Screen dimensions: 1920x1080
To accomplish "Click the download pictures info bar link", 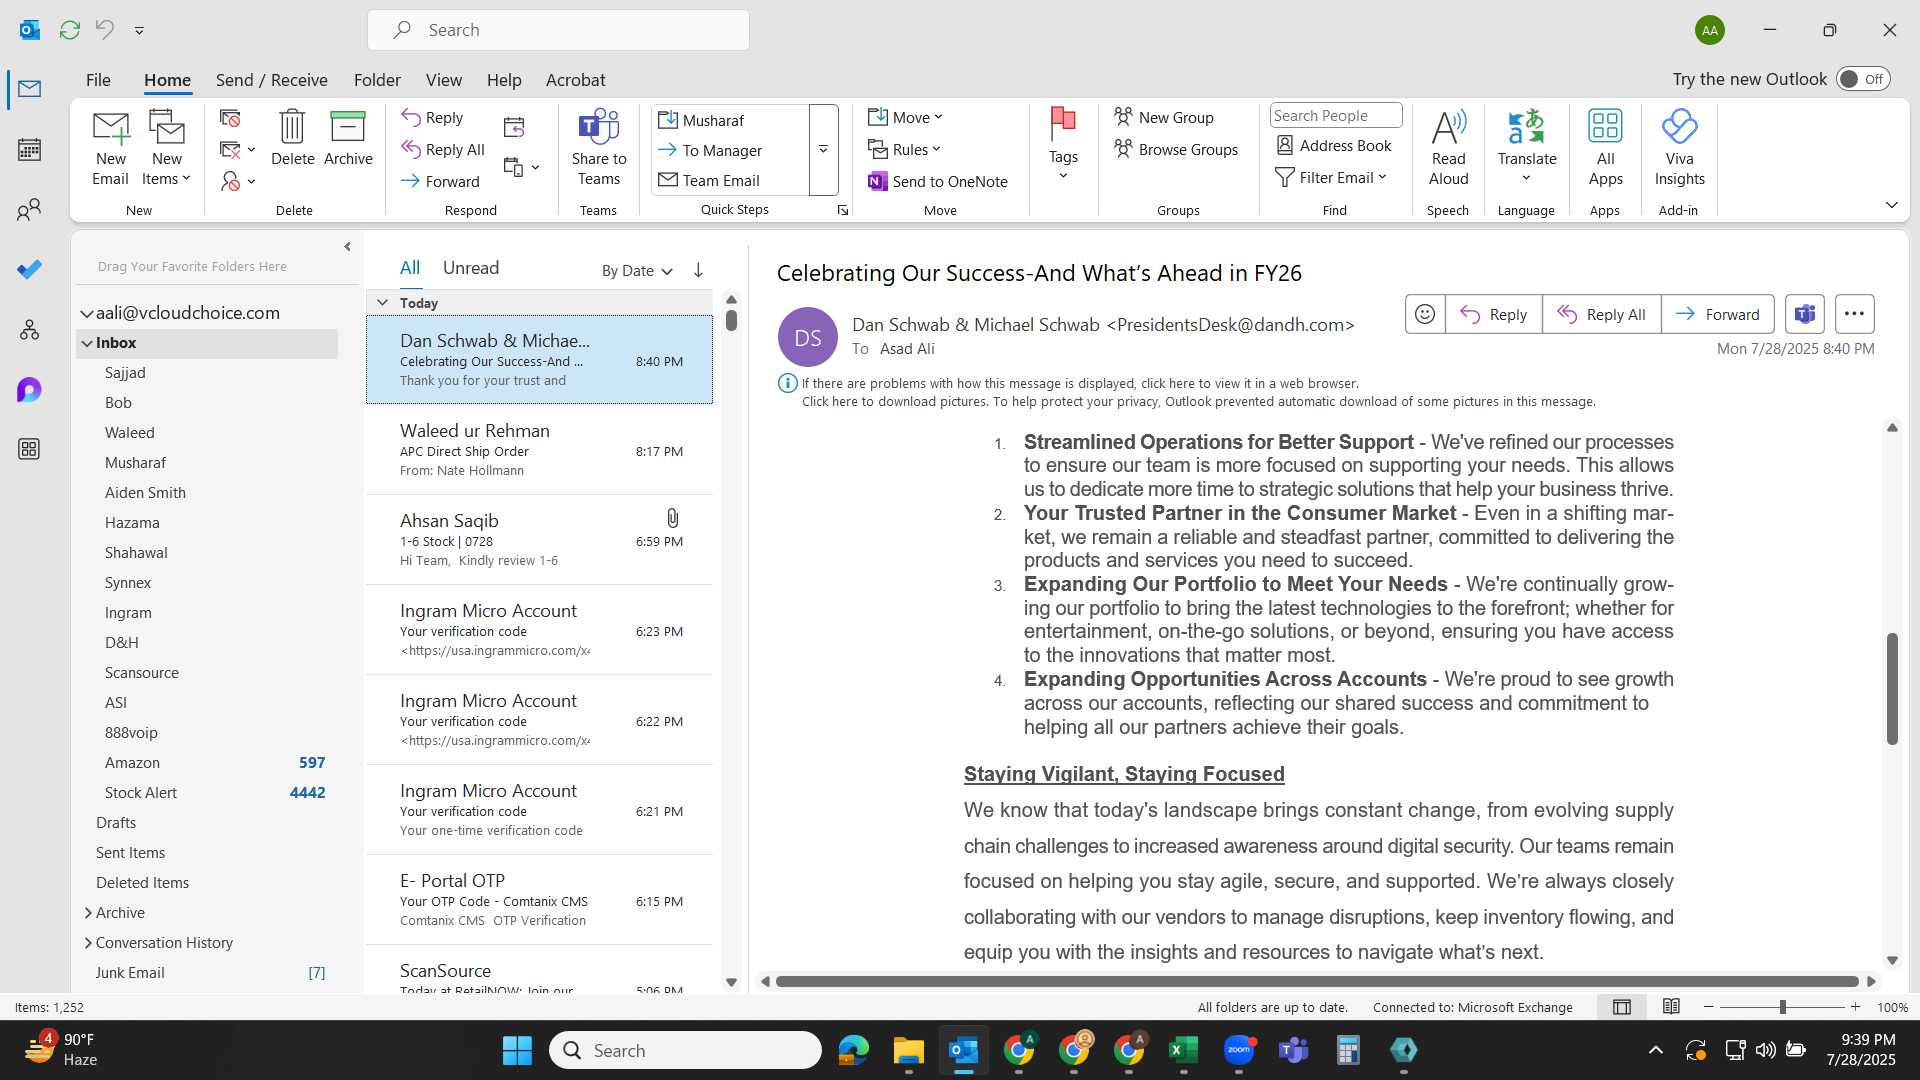I will 1198,401.
